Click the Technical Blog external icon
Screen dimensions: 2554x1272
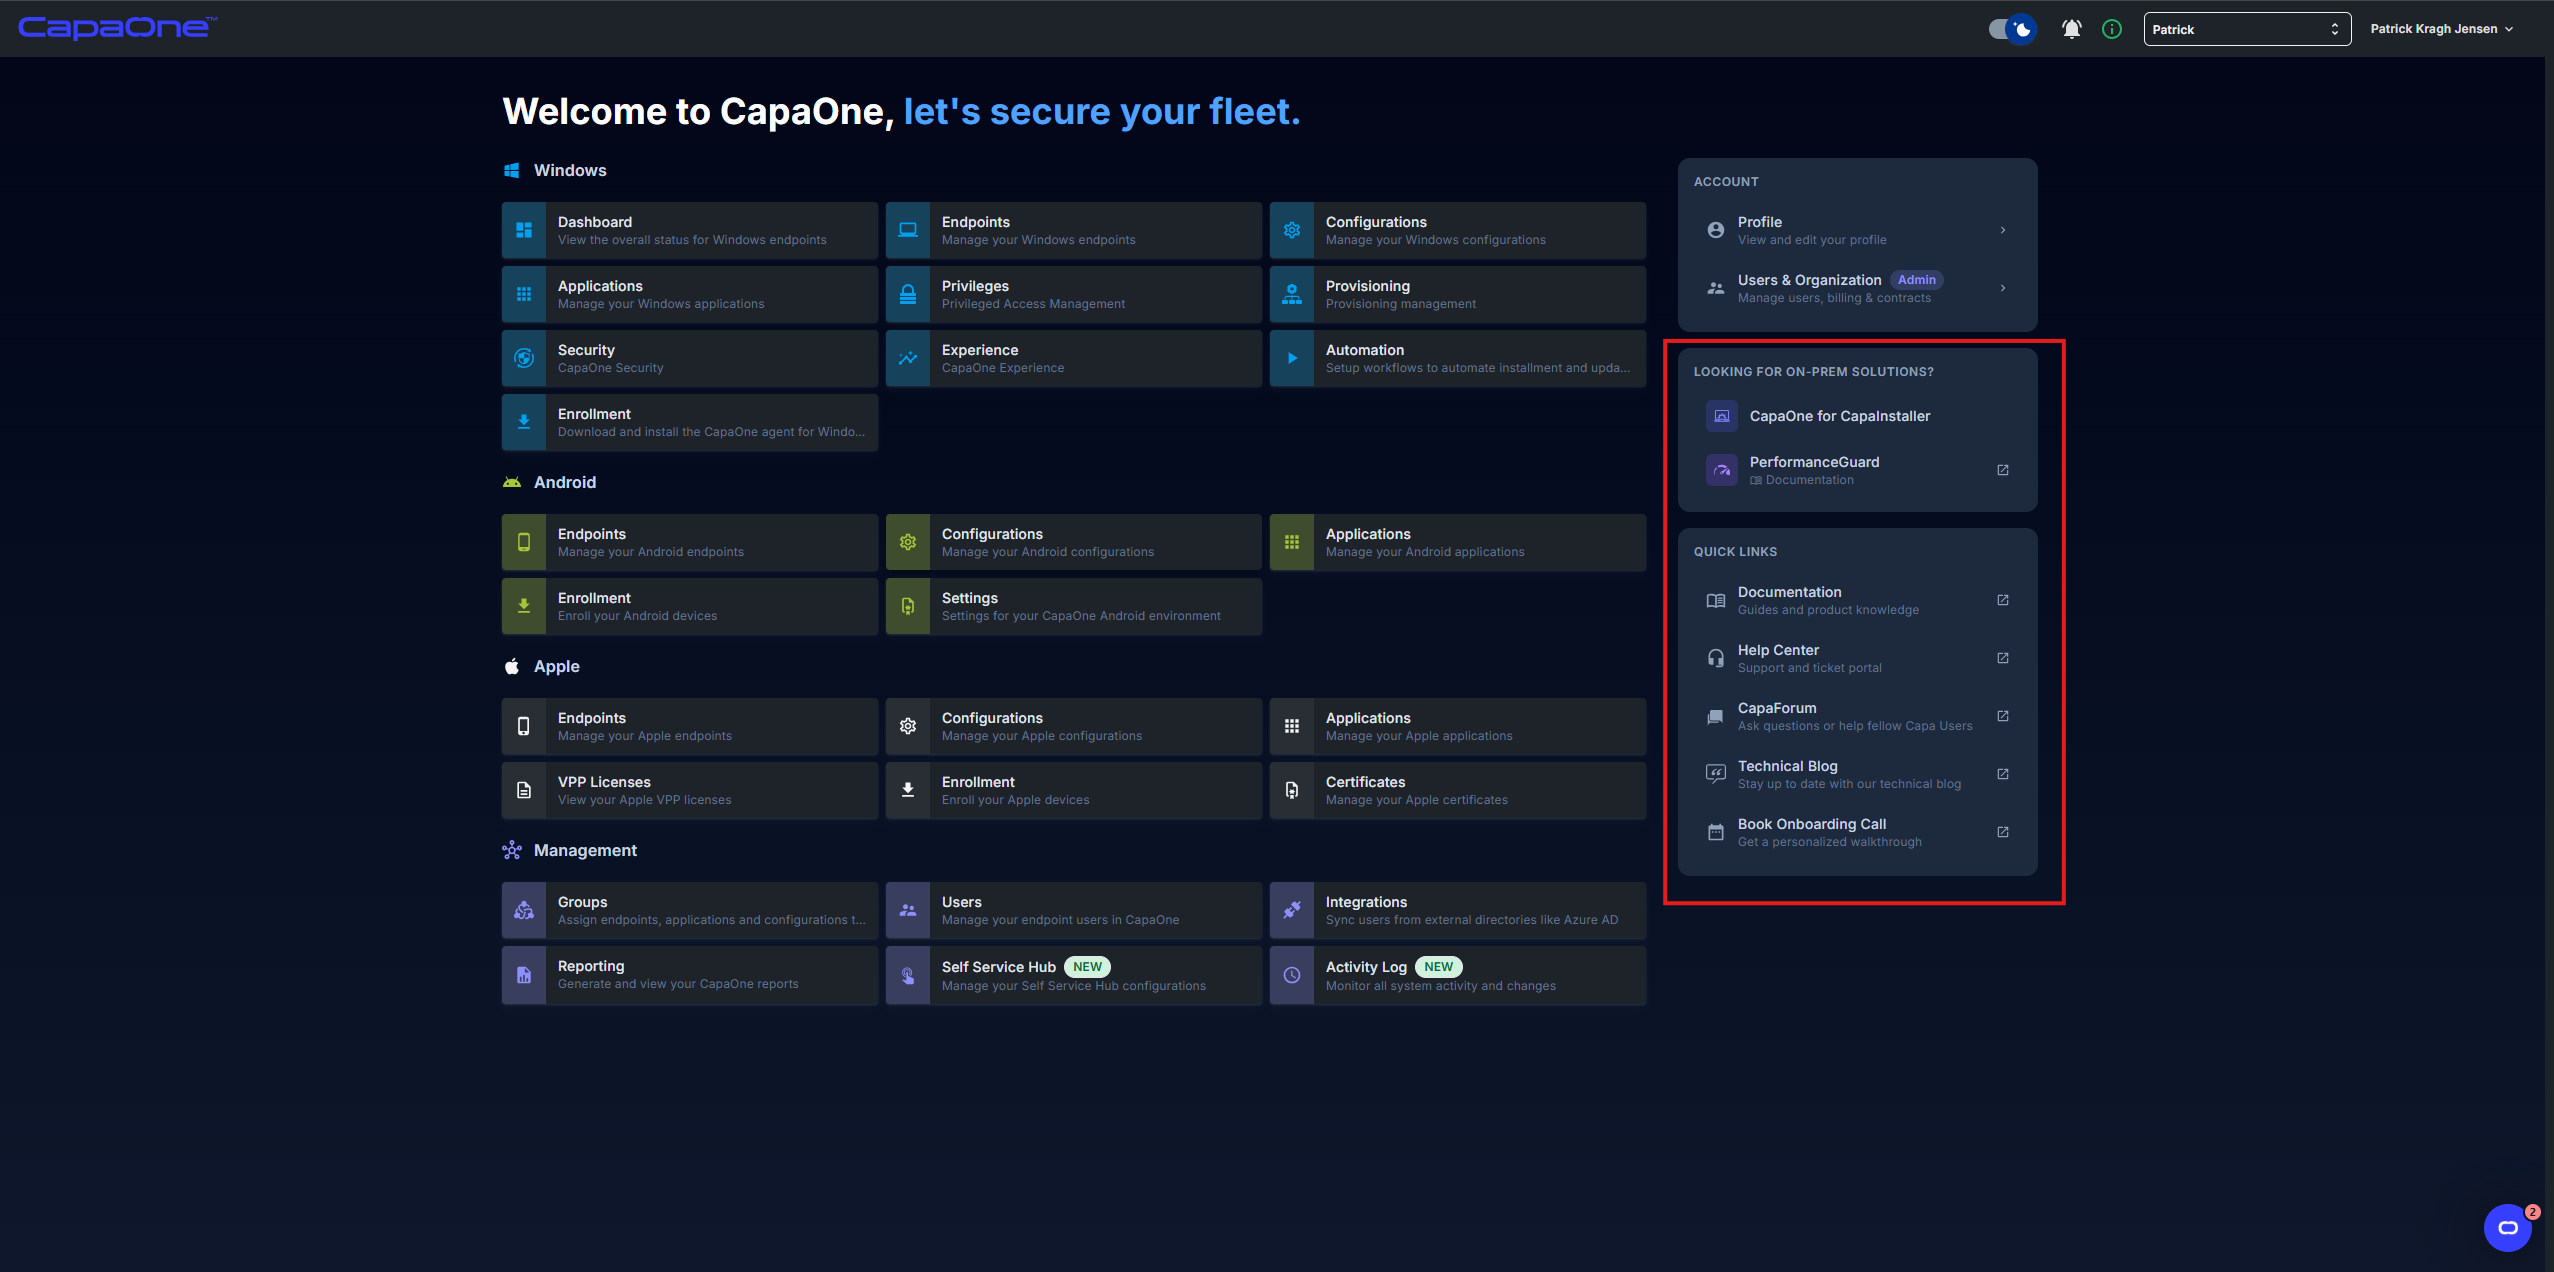pos(2003,774)
